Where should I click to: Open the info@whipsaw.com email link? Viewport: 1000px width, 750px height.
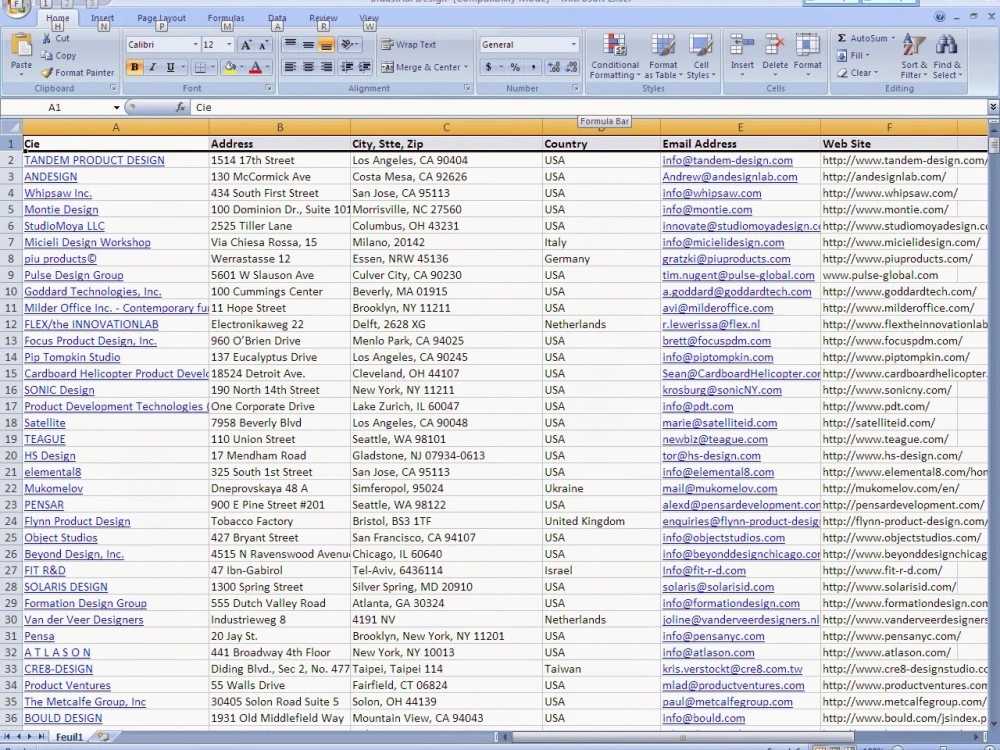pyautogui.click(x=712, y=193)
